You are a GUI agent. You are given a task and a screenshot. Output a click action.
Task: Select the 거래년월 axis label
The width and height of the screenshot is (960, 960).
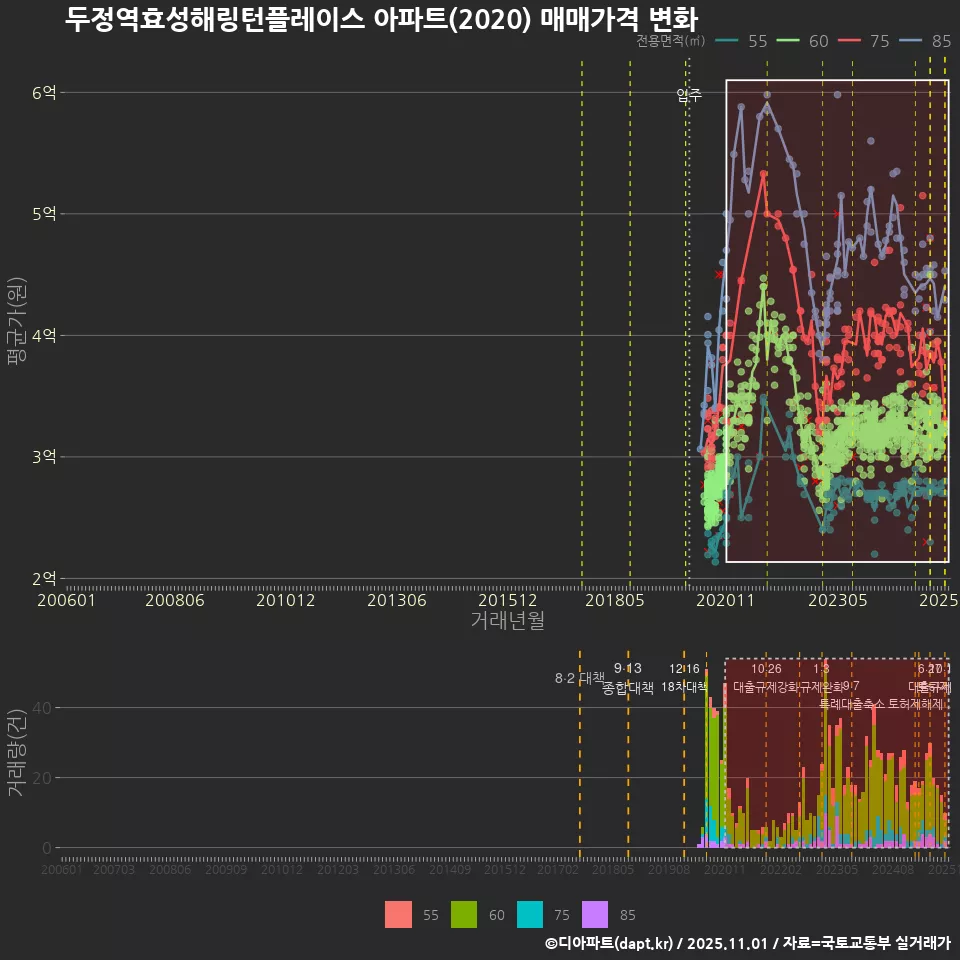505,618
